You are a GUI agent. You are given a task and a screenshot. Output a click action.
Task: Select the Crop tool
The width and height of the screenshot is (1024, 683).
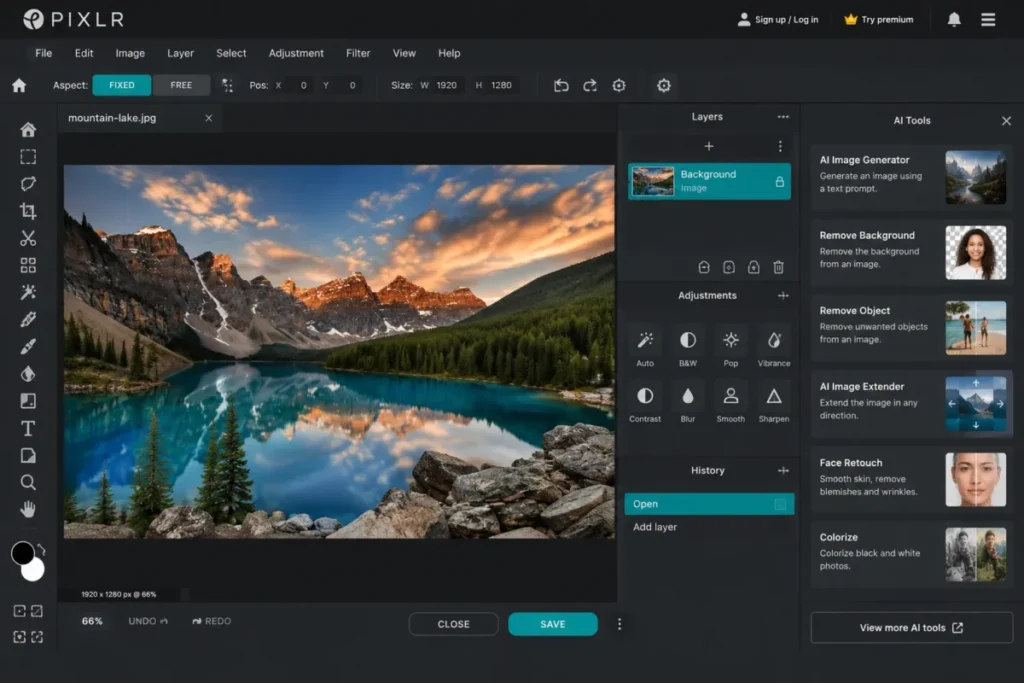click(28, 211)
